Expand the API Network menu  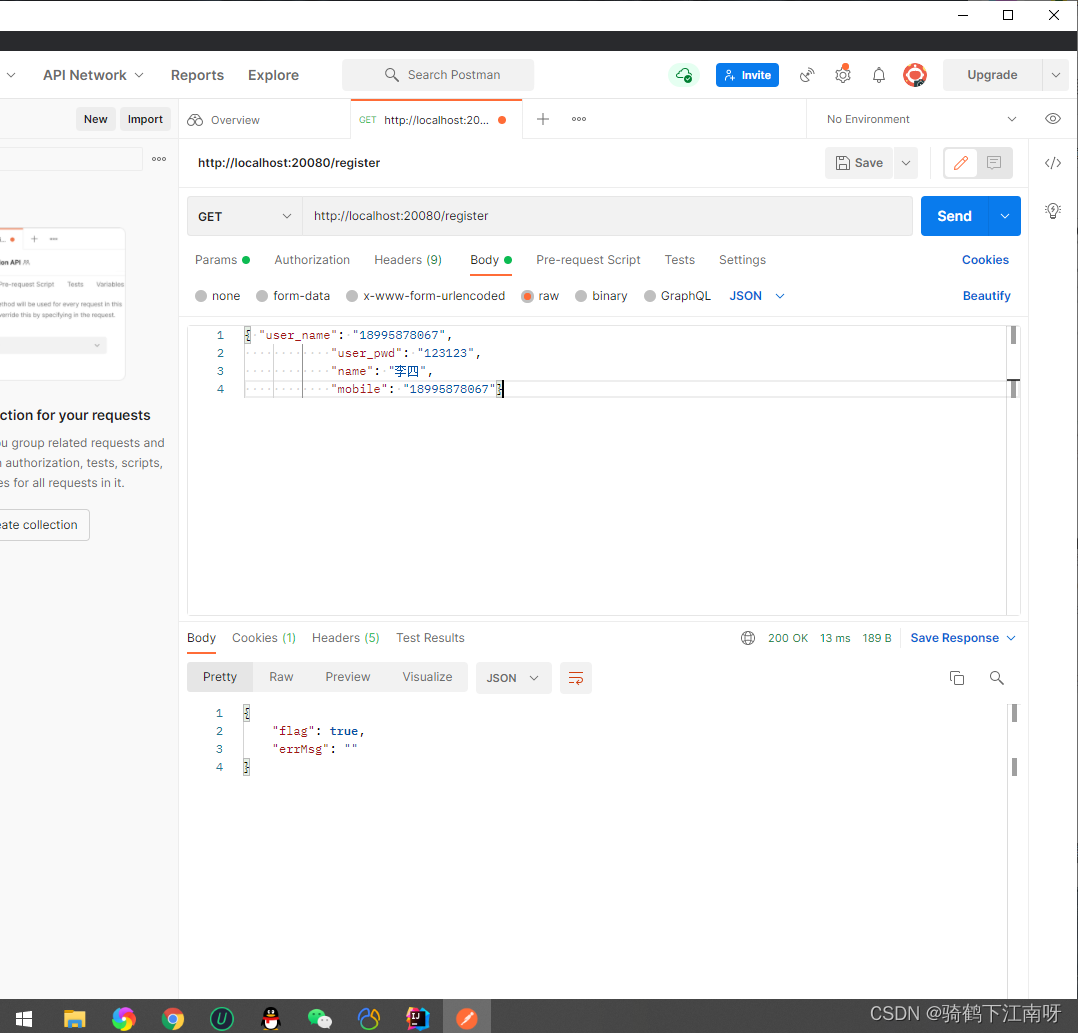coord(94,75)
